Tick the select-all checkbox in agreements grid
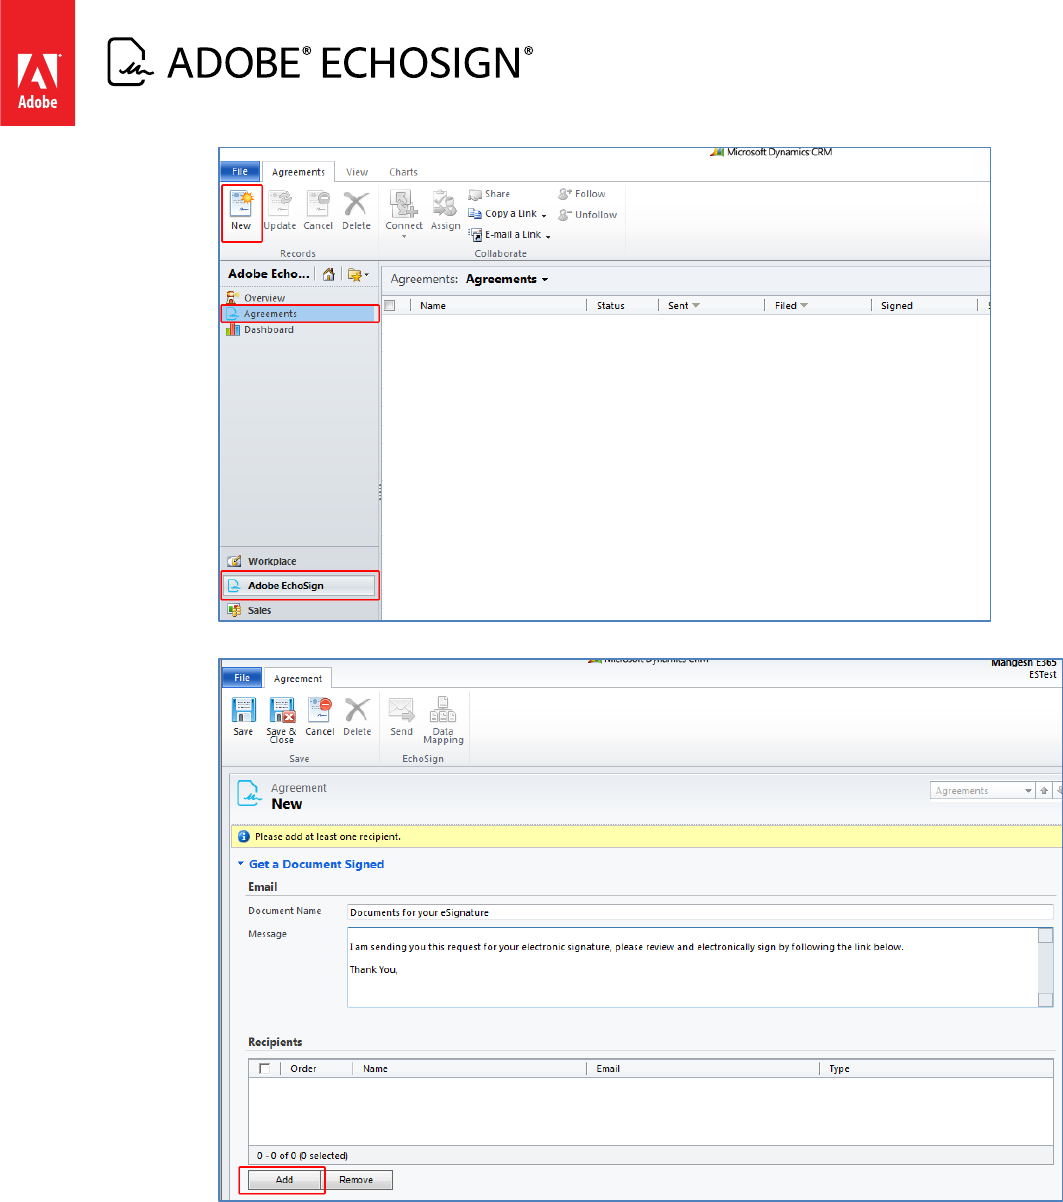The width and height of the screenshot is (1063, 1202). coord(391,306)
